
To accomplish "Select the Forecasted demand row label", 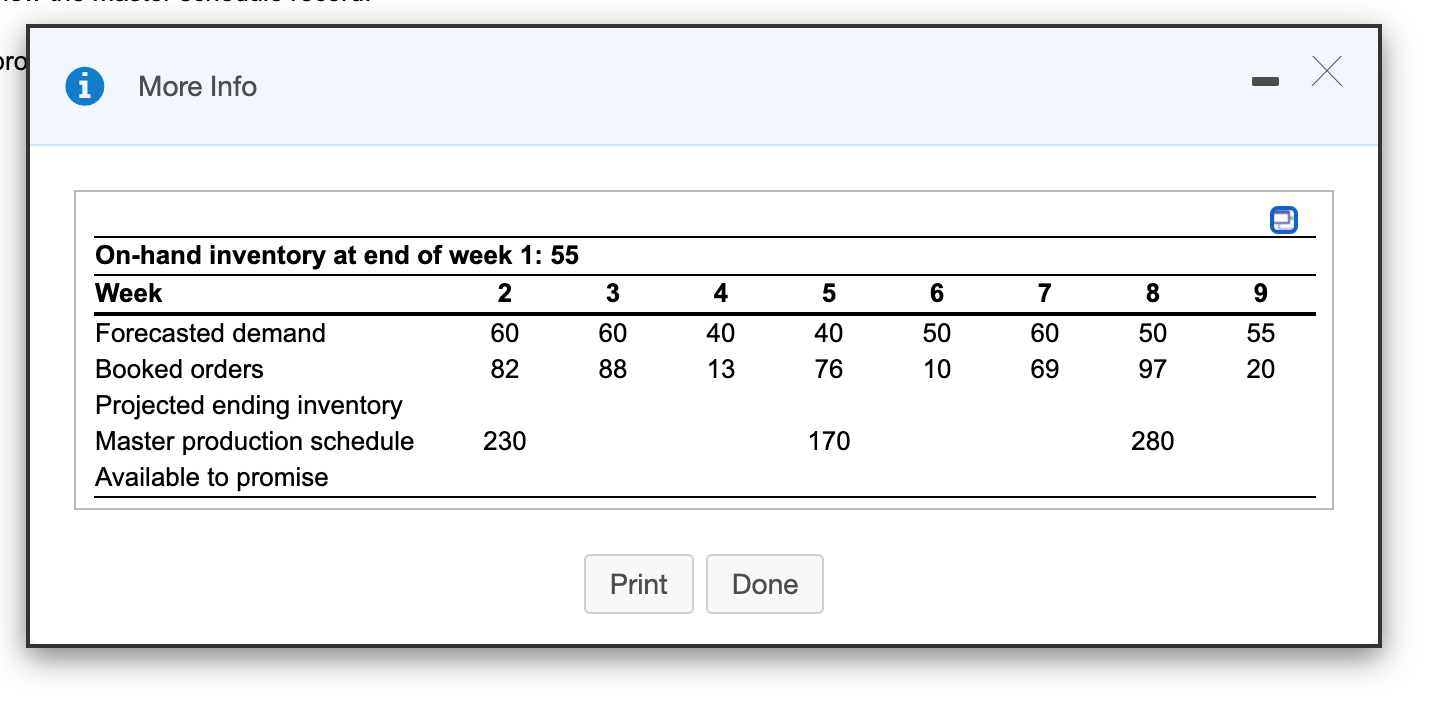I will (210, 333).
